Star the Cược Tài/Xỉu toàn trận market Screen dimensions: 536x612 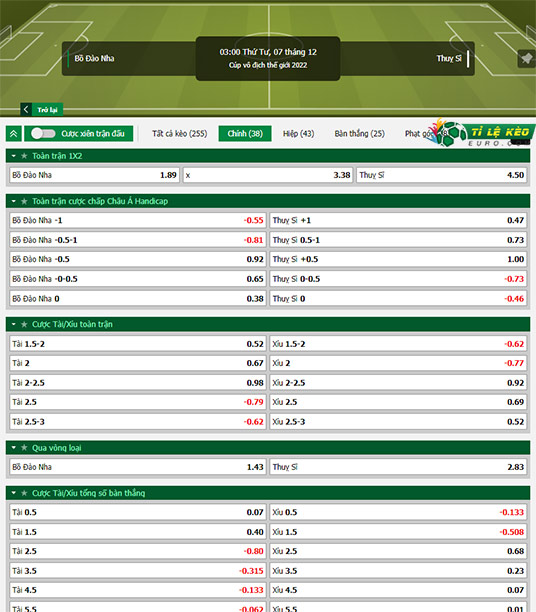(24, 324)
